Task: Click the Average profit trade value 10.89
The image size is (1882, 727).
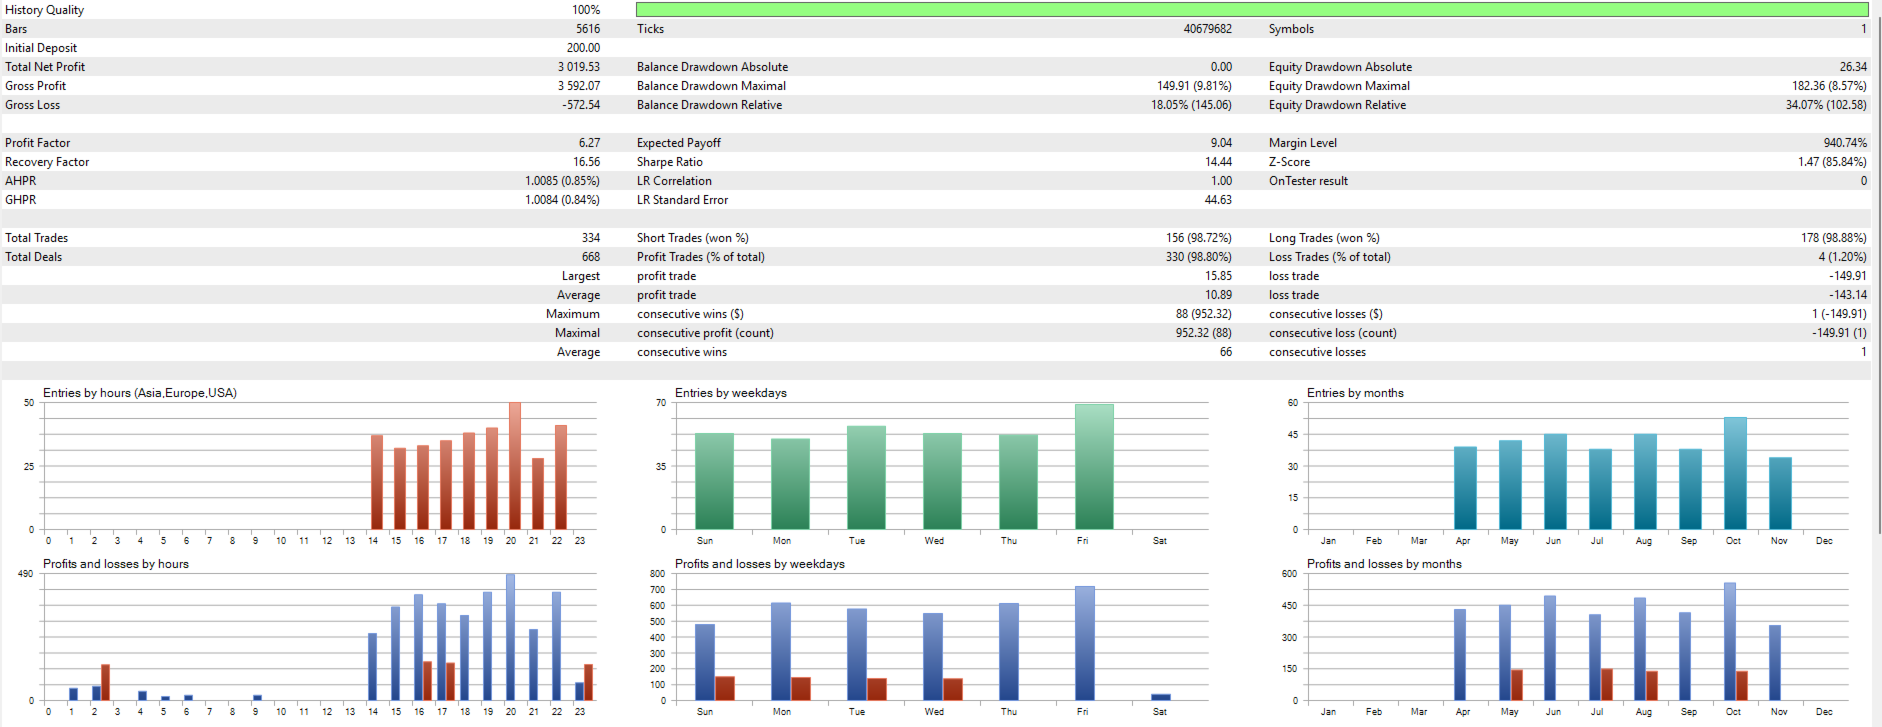Action: click(1218, 295)
